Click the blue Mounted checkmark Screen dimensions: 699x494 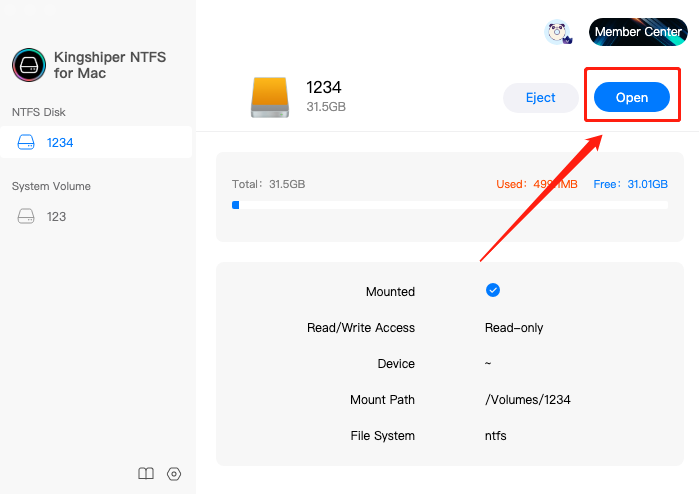[493, 290]
